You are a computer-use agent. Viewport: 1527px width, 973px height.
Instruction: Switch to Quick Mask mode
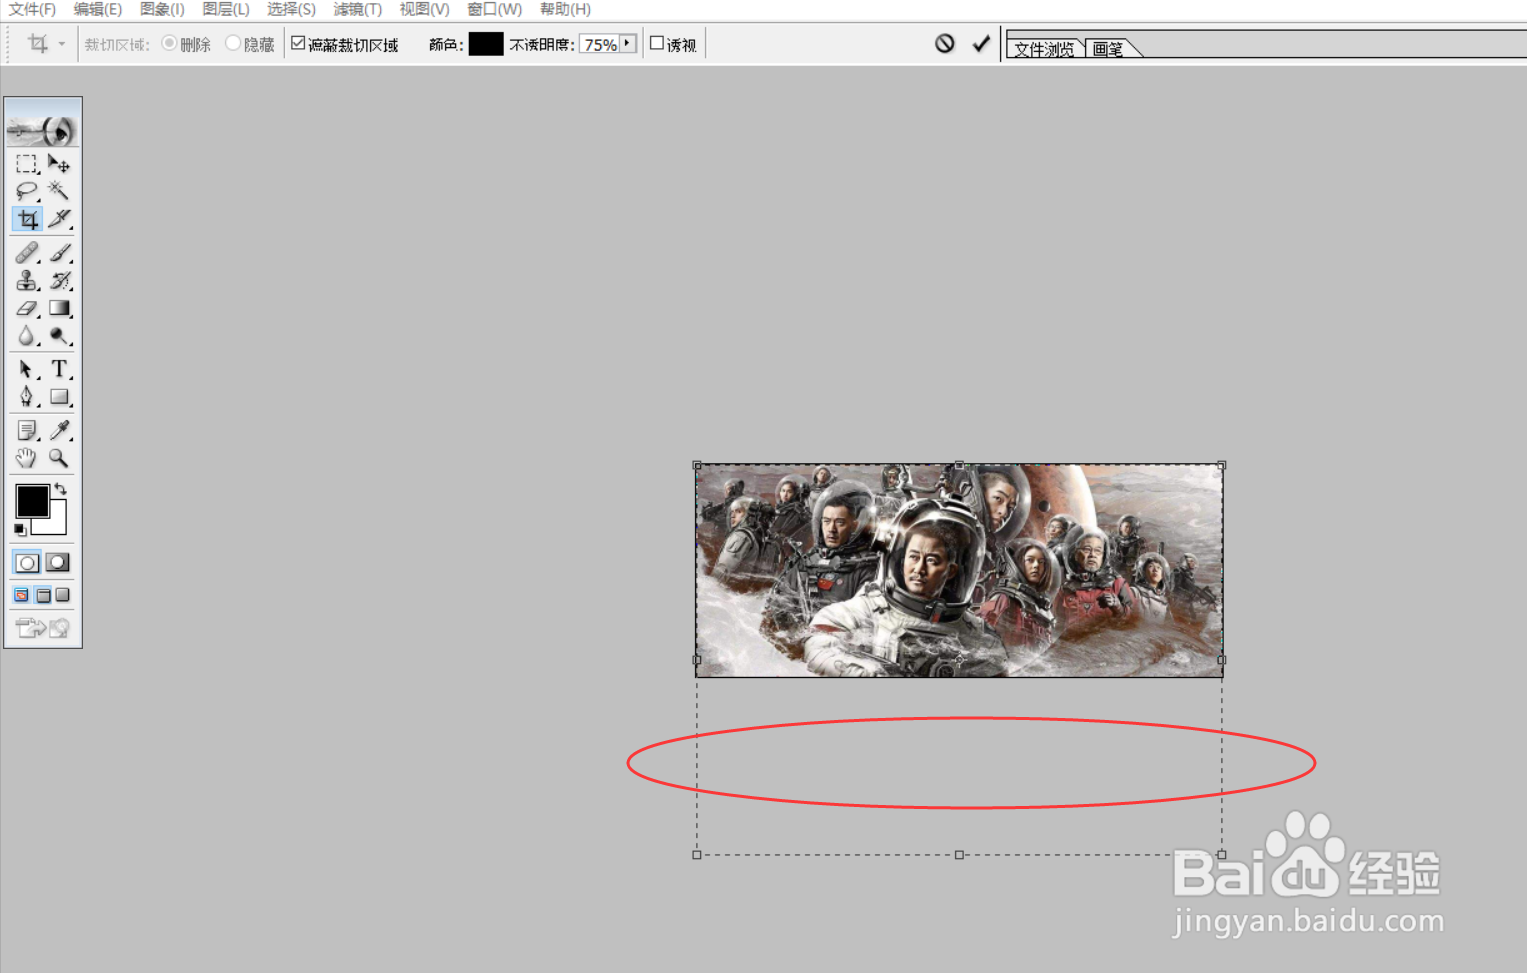click(58, 563)
